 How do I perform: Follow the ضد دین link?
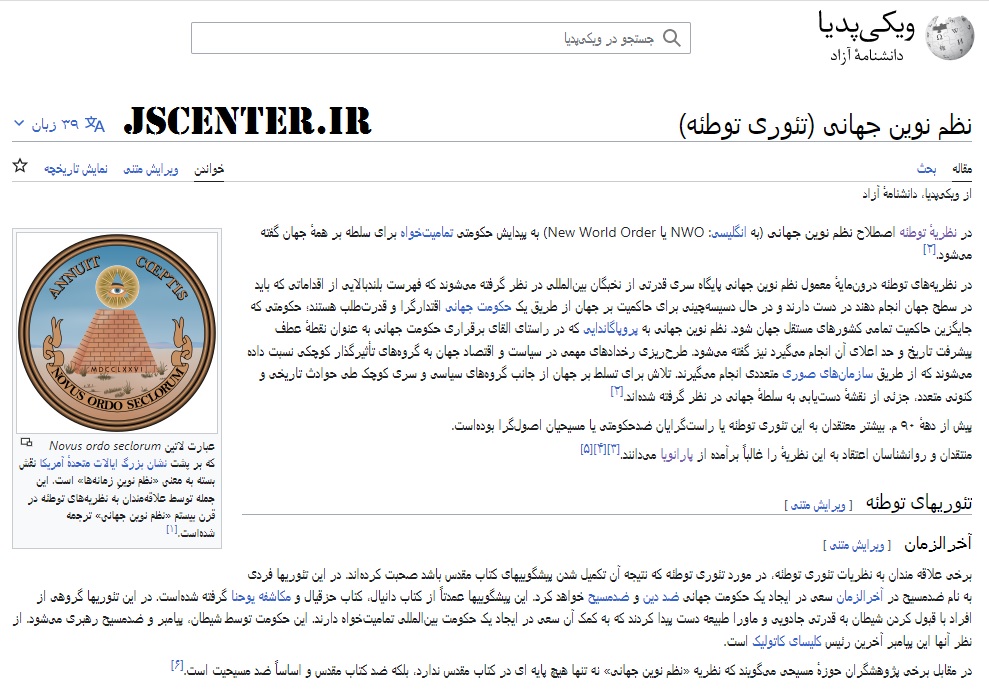pos(662,597)
